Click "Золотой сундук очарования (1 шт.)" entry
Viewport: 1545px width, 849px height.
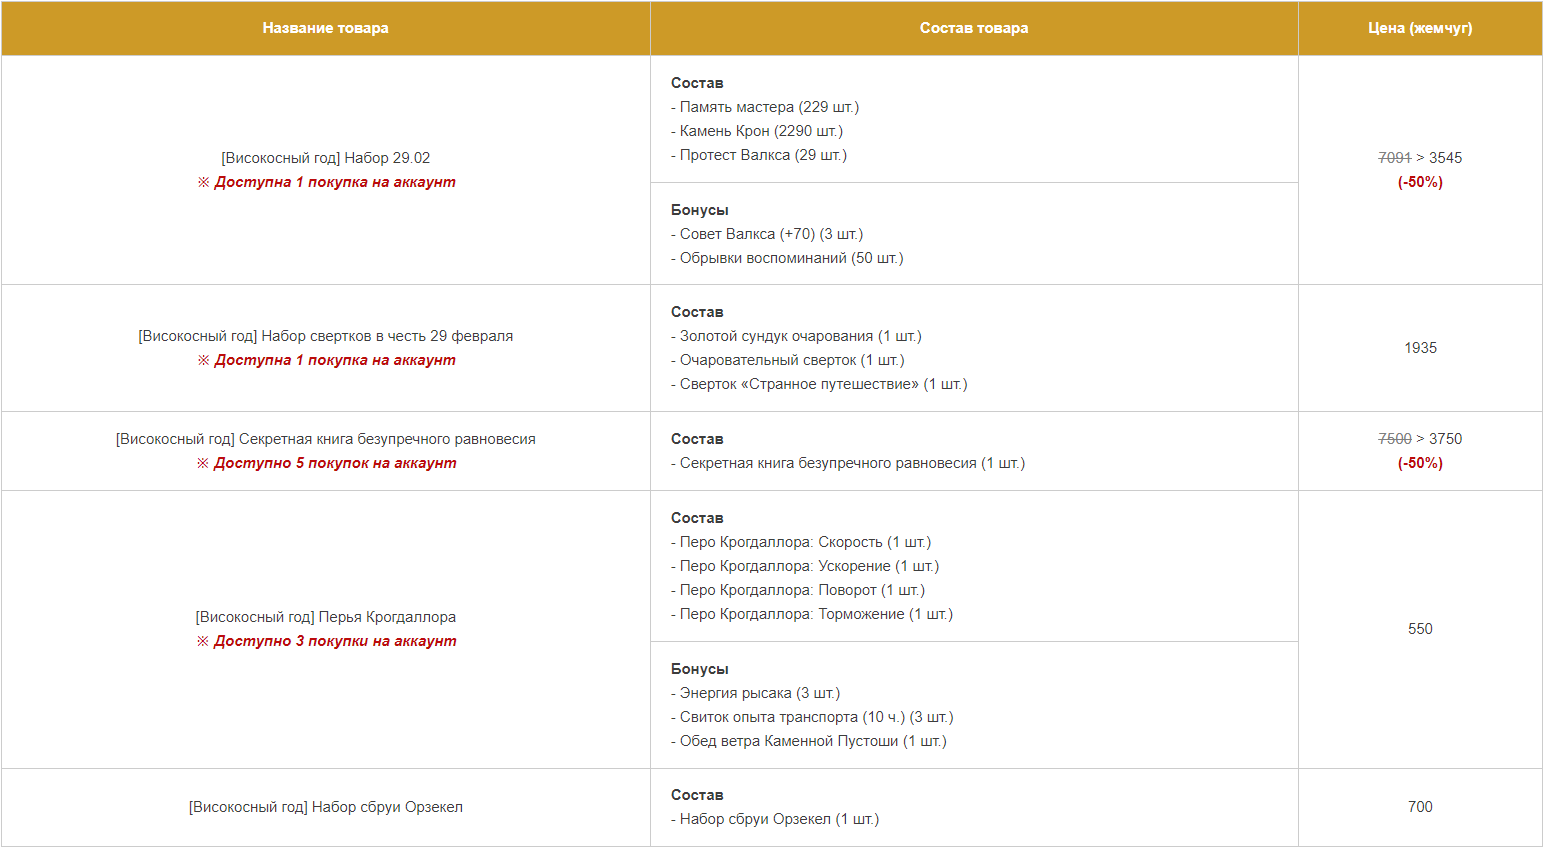pyautogui.click(x=796, y=336)
